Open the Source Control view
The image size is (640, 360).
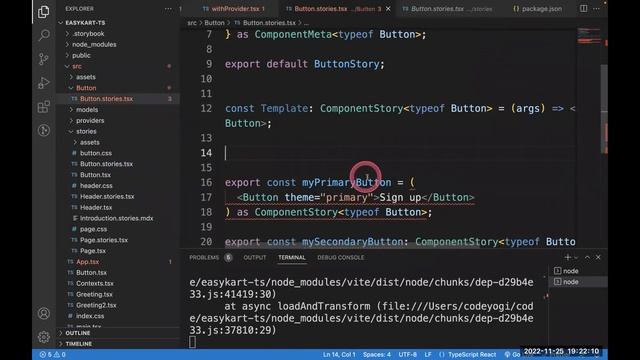coord(44,59)
